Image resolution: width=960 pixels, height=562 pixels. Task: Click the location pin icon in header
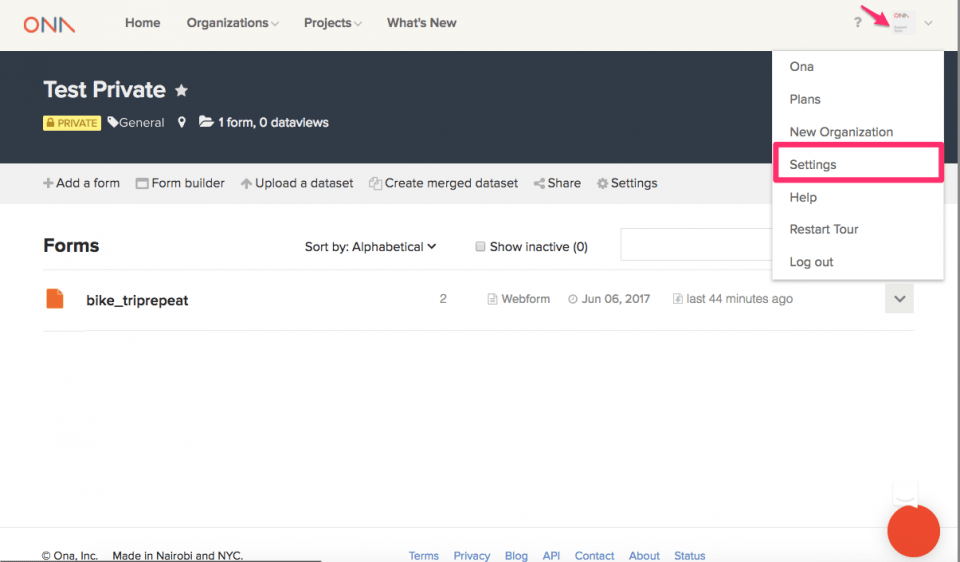pos(181,122)
